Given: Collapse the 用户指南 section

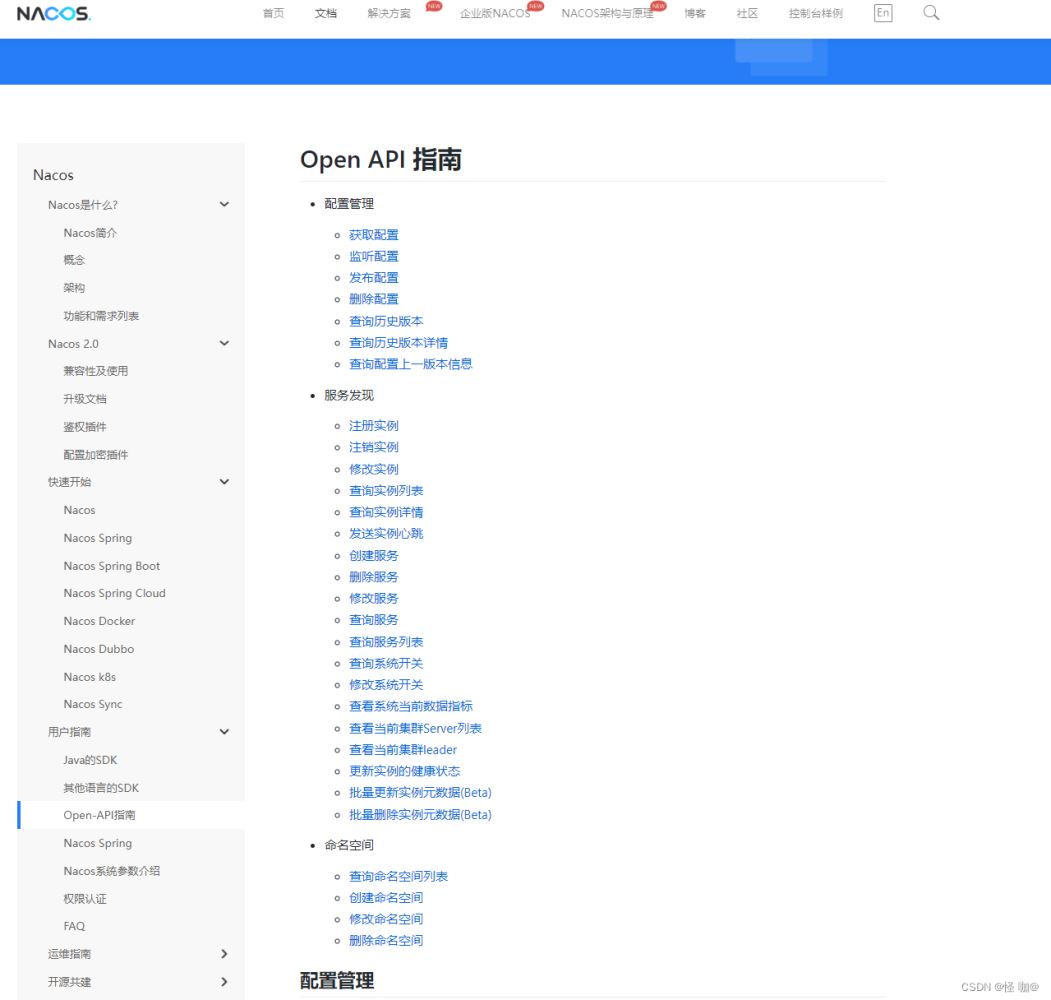Looking at the screenshot, I should tap(224, 732).
